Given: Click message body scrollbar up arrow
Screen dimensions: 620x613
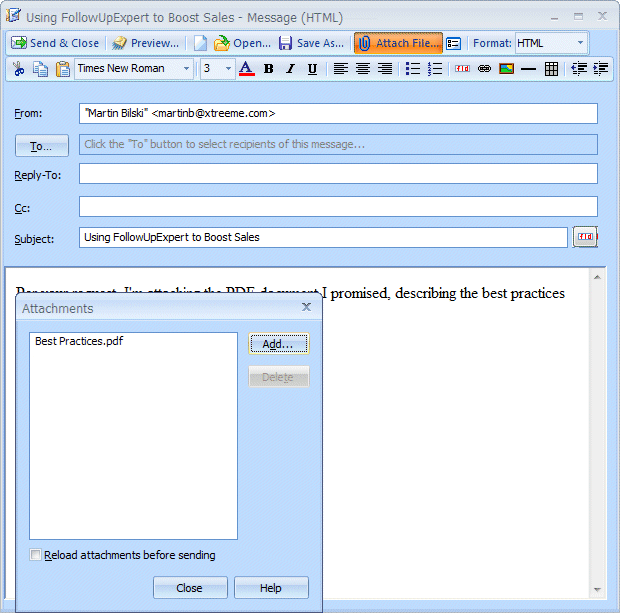Looking at the screenshot, I should (597, 278).
